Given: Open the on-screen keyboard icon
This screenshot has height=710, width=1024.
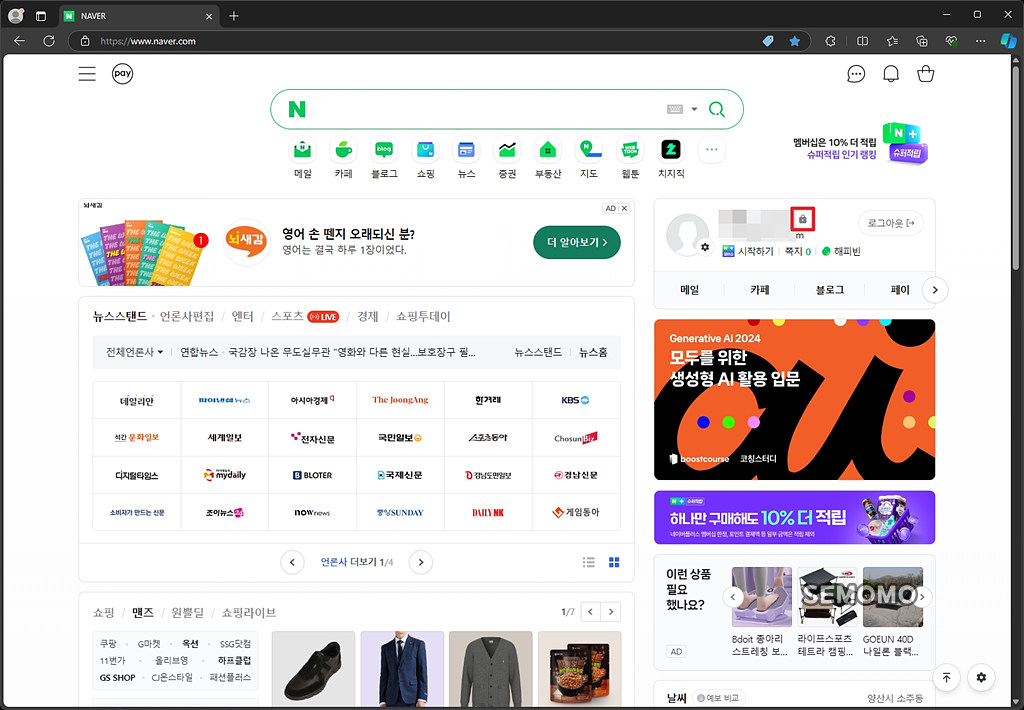Looking at the screenshot, I should (x=675, y=109).
